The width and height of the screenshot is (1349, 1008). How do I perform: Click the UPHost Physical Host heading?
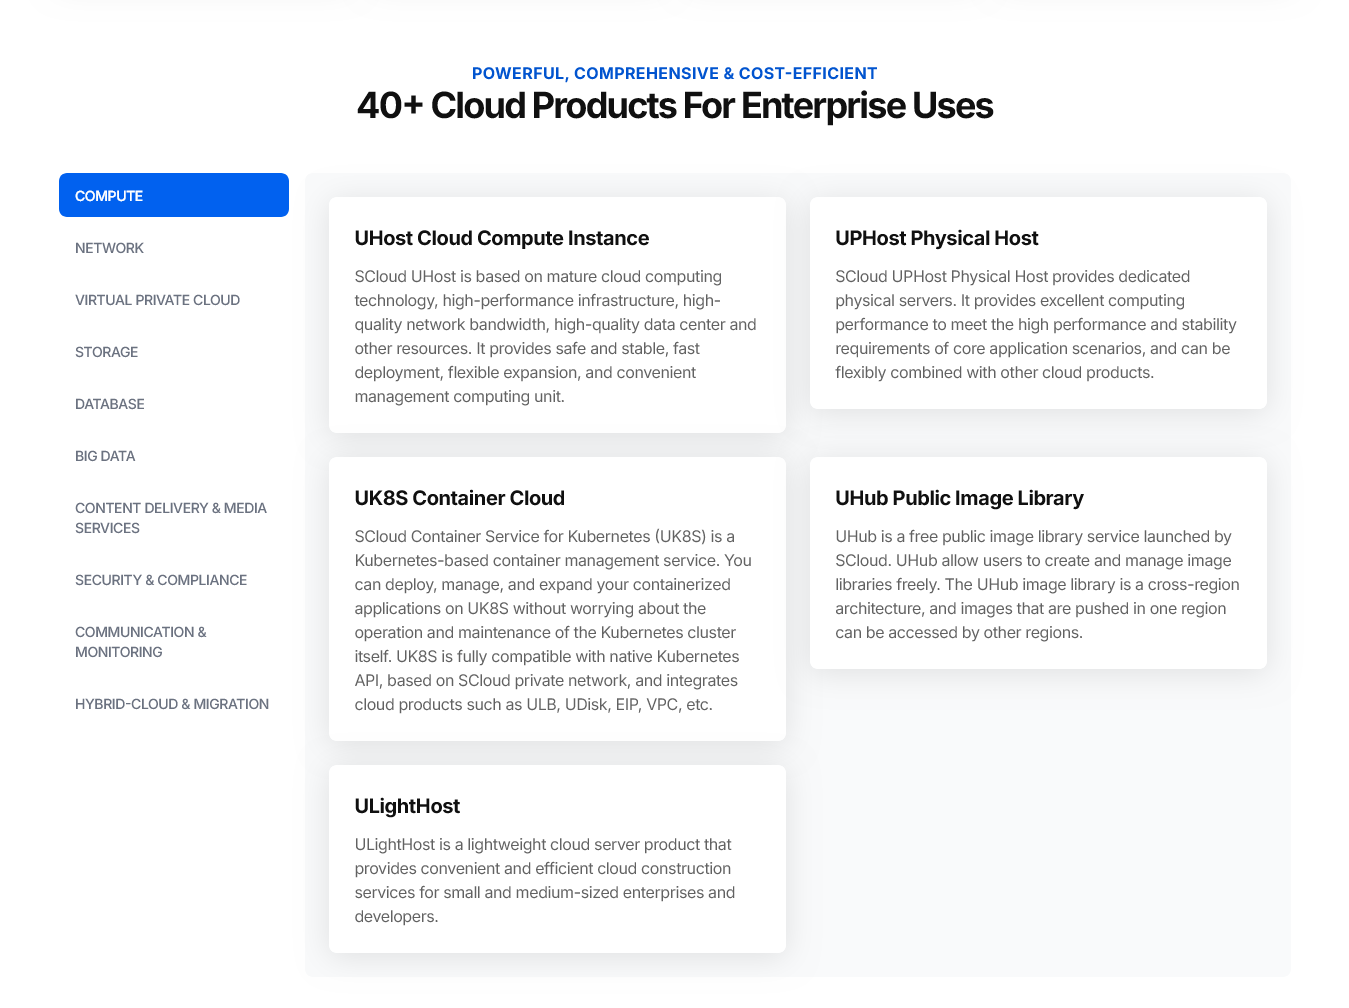[936, 238]
